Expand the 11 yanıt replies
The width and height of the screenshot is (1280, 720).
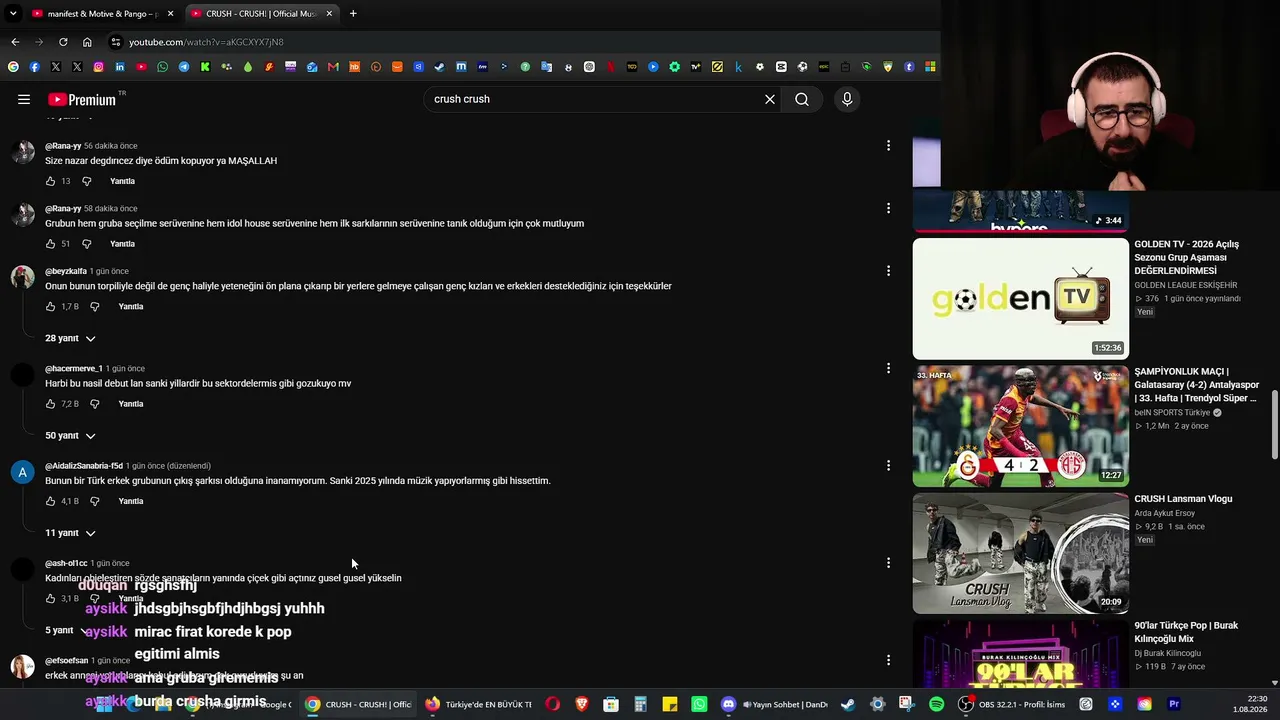[70, 533]
